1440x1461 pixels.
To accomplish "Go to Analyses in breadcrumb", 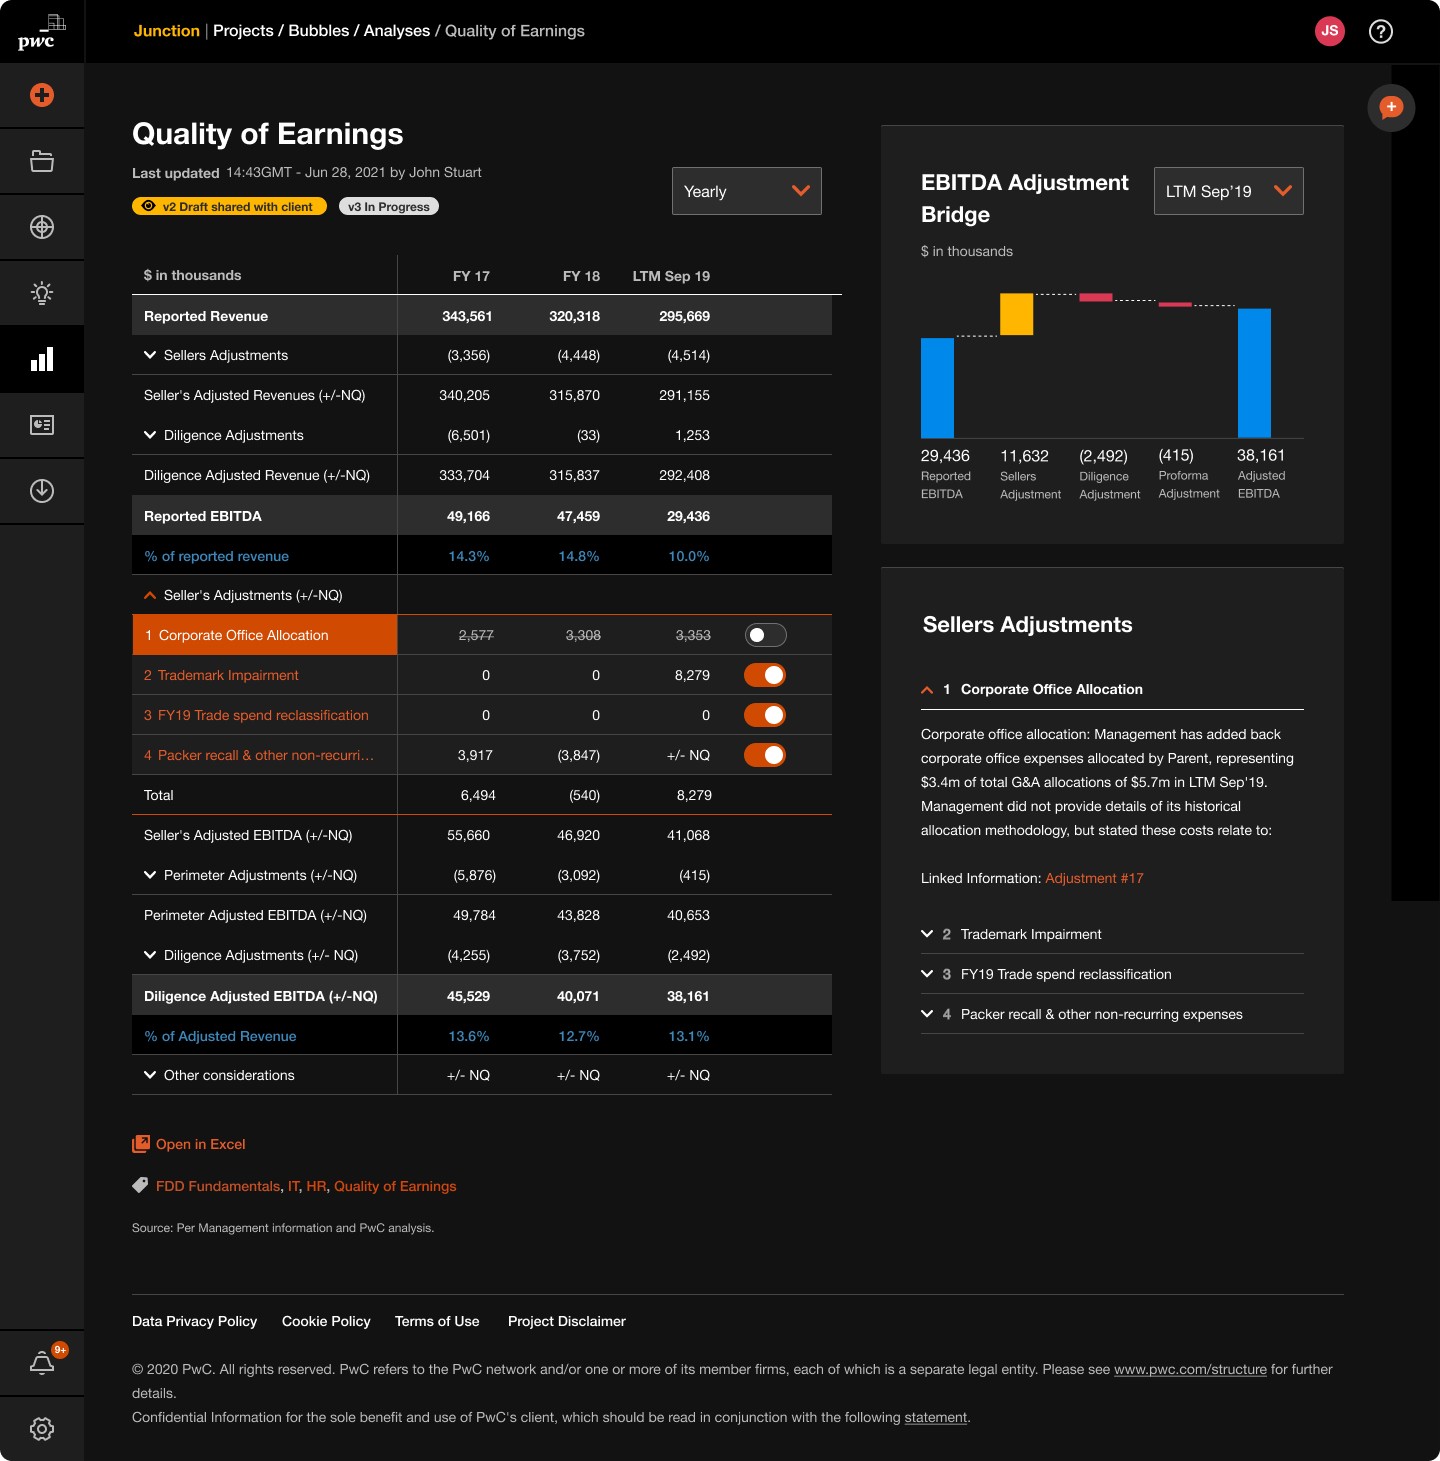I will coord(397,31).
